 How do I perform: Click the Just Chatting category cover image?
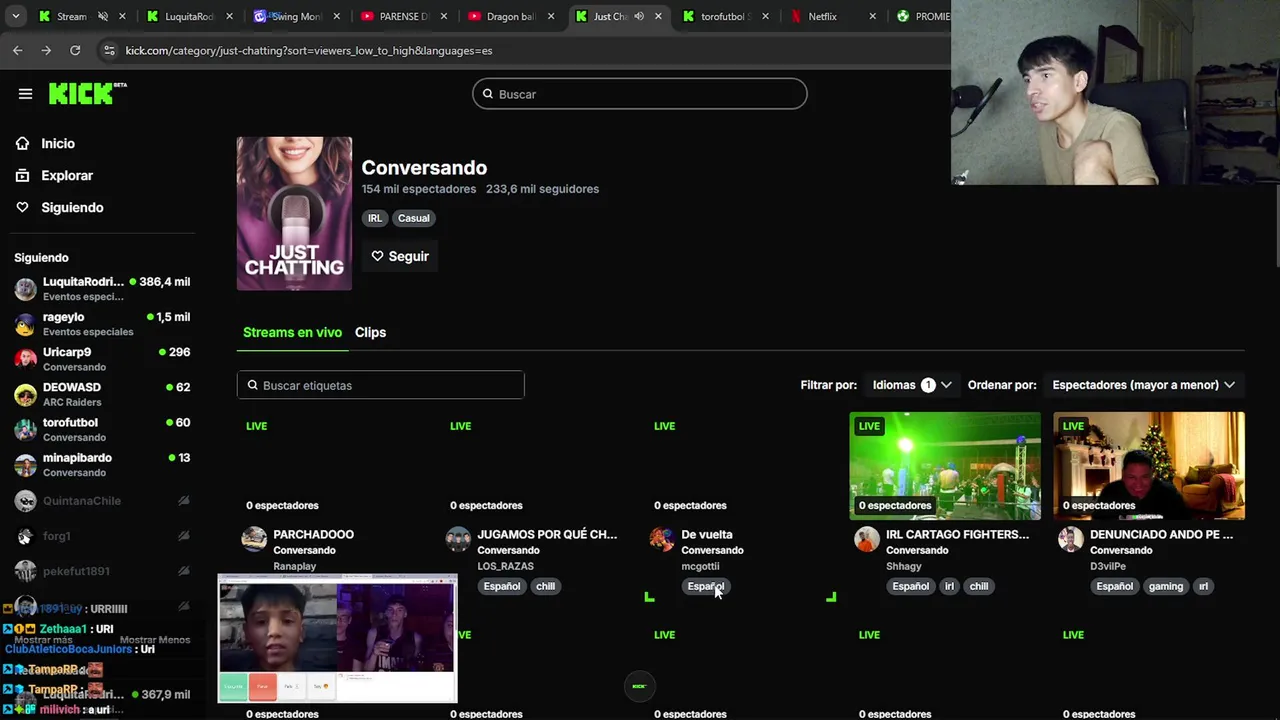(294, 214)
